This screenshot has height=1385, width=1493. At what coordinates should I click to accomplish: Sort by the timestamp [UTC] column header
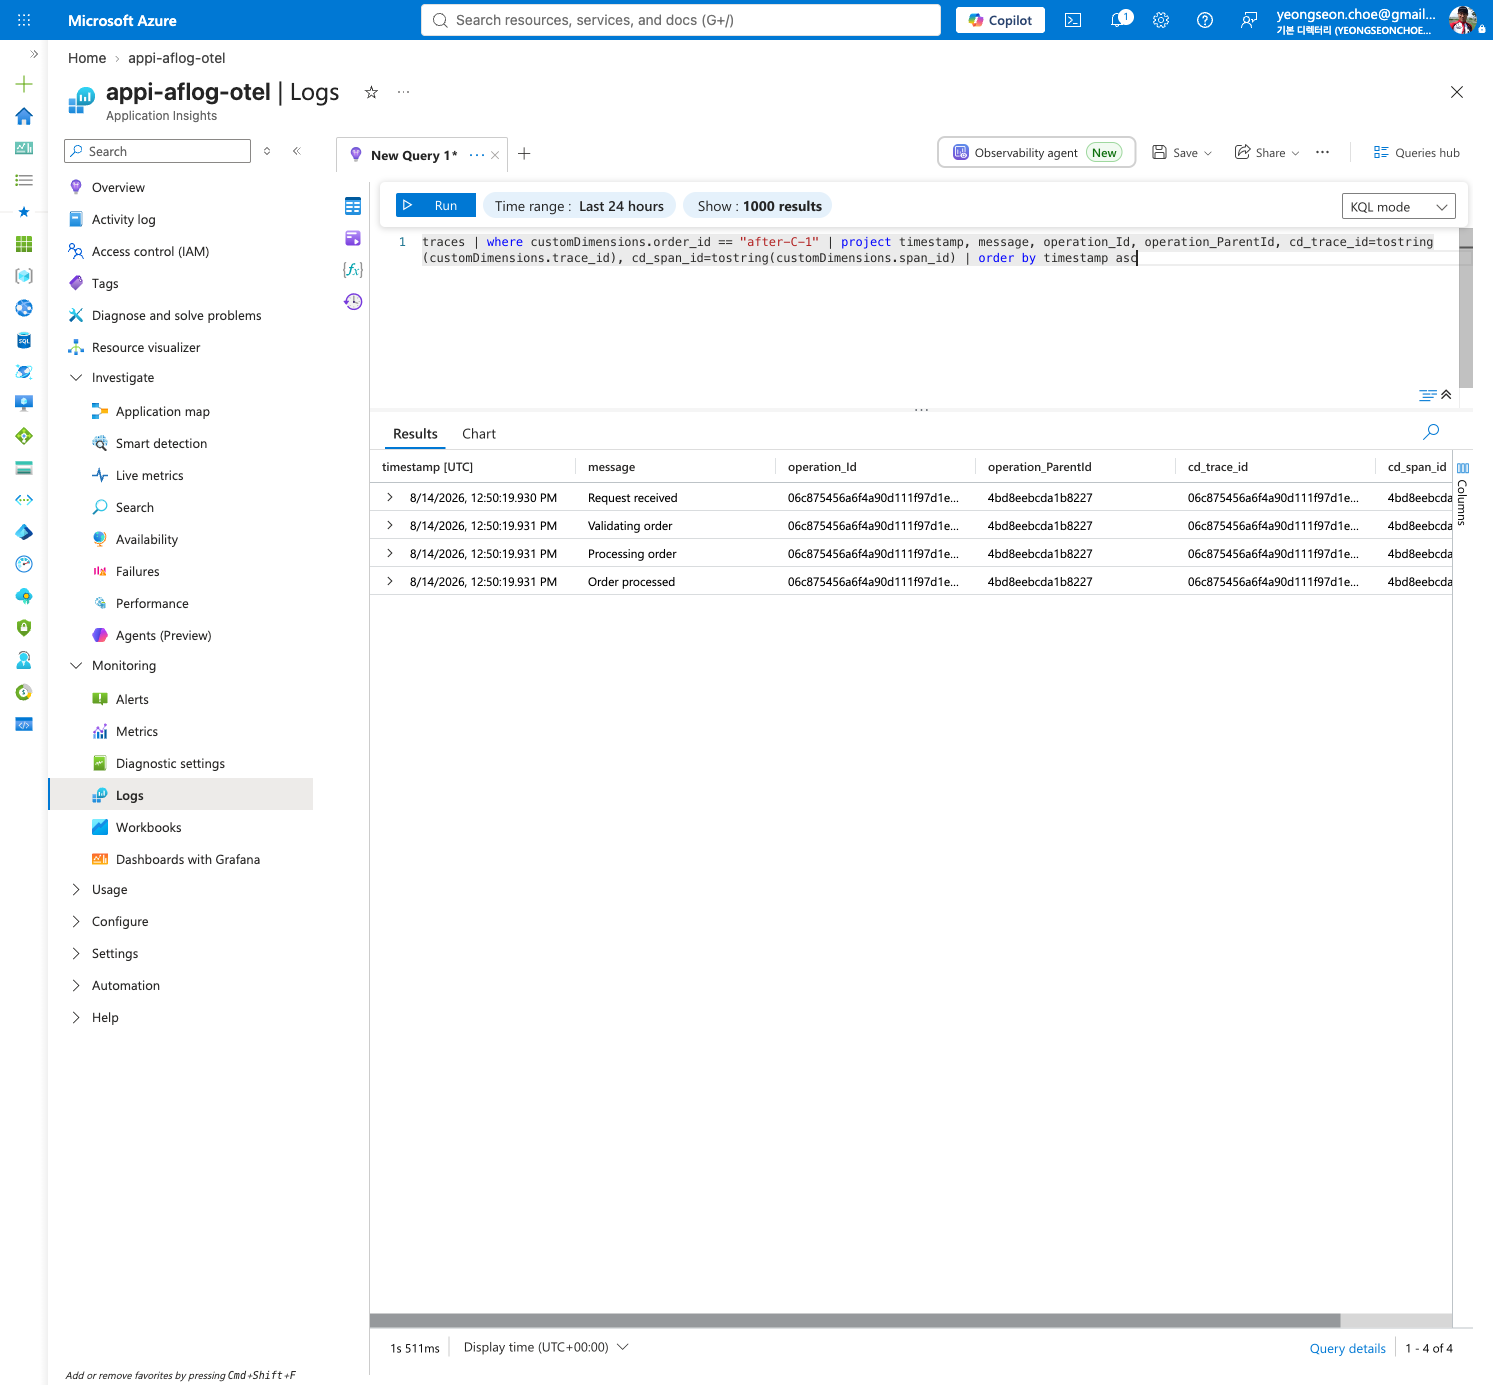(x=427, y=467)
